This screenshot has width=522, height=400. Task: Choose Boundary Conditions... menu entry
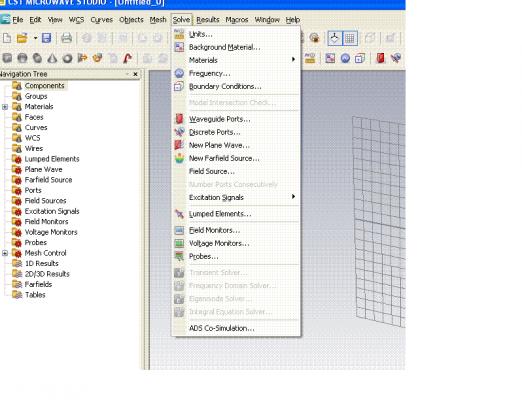click(236, 86)
